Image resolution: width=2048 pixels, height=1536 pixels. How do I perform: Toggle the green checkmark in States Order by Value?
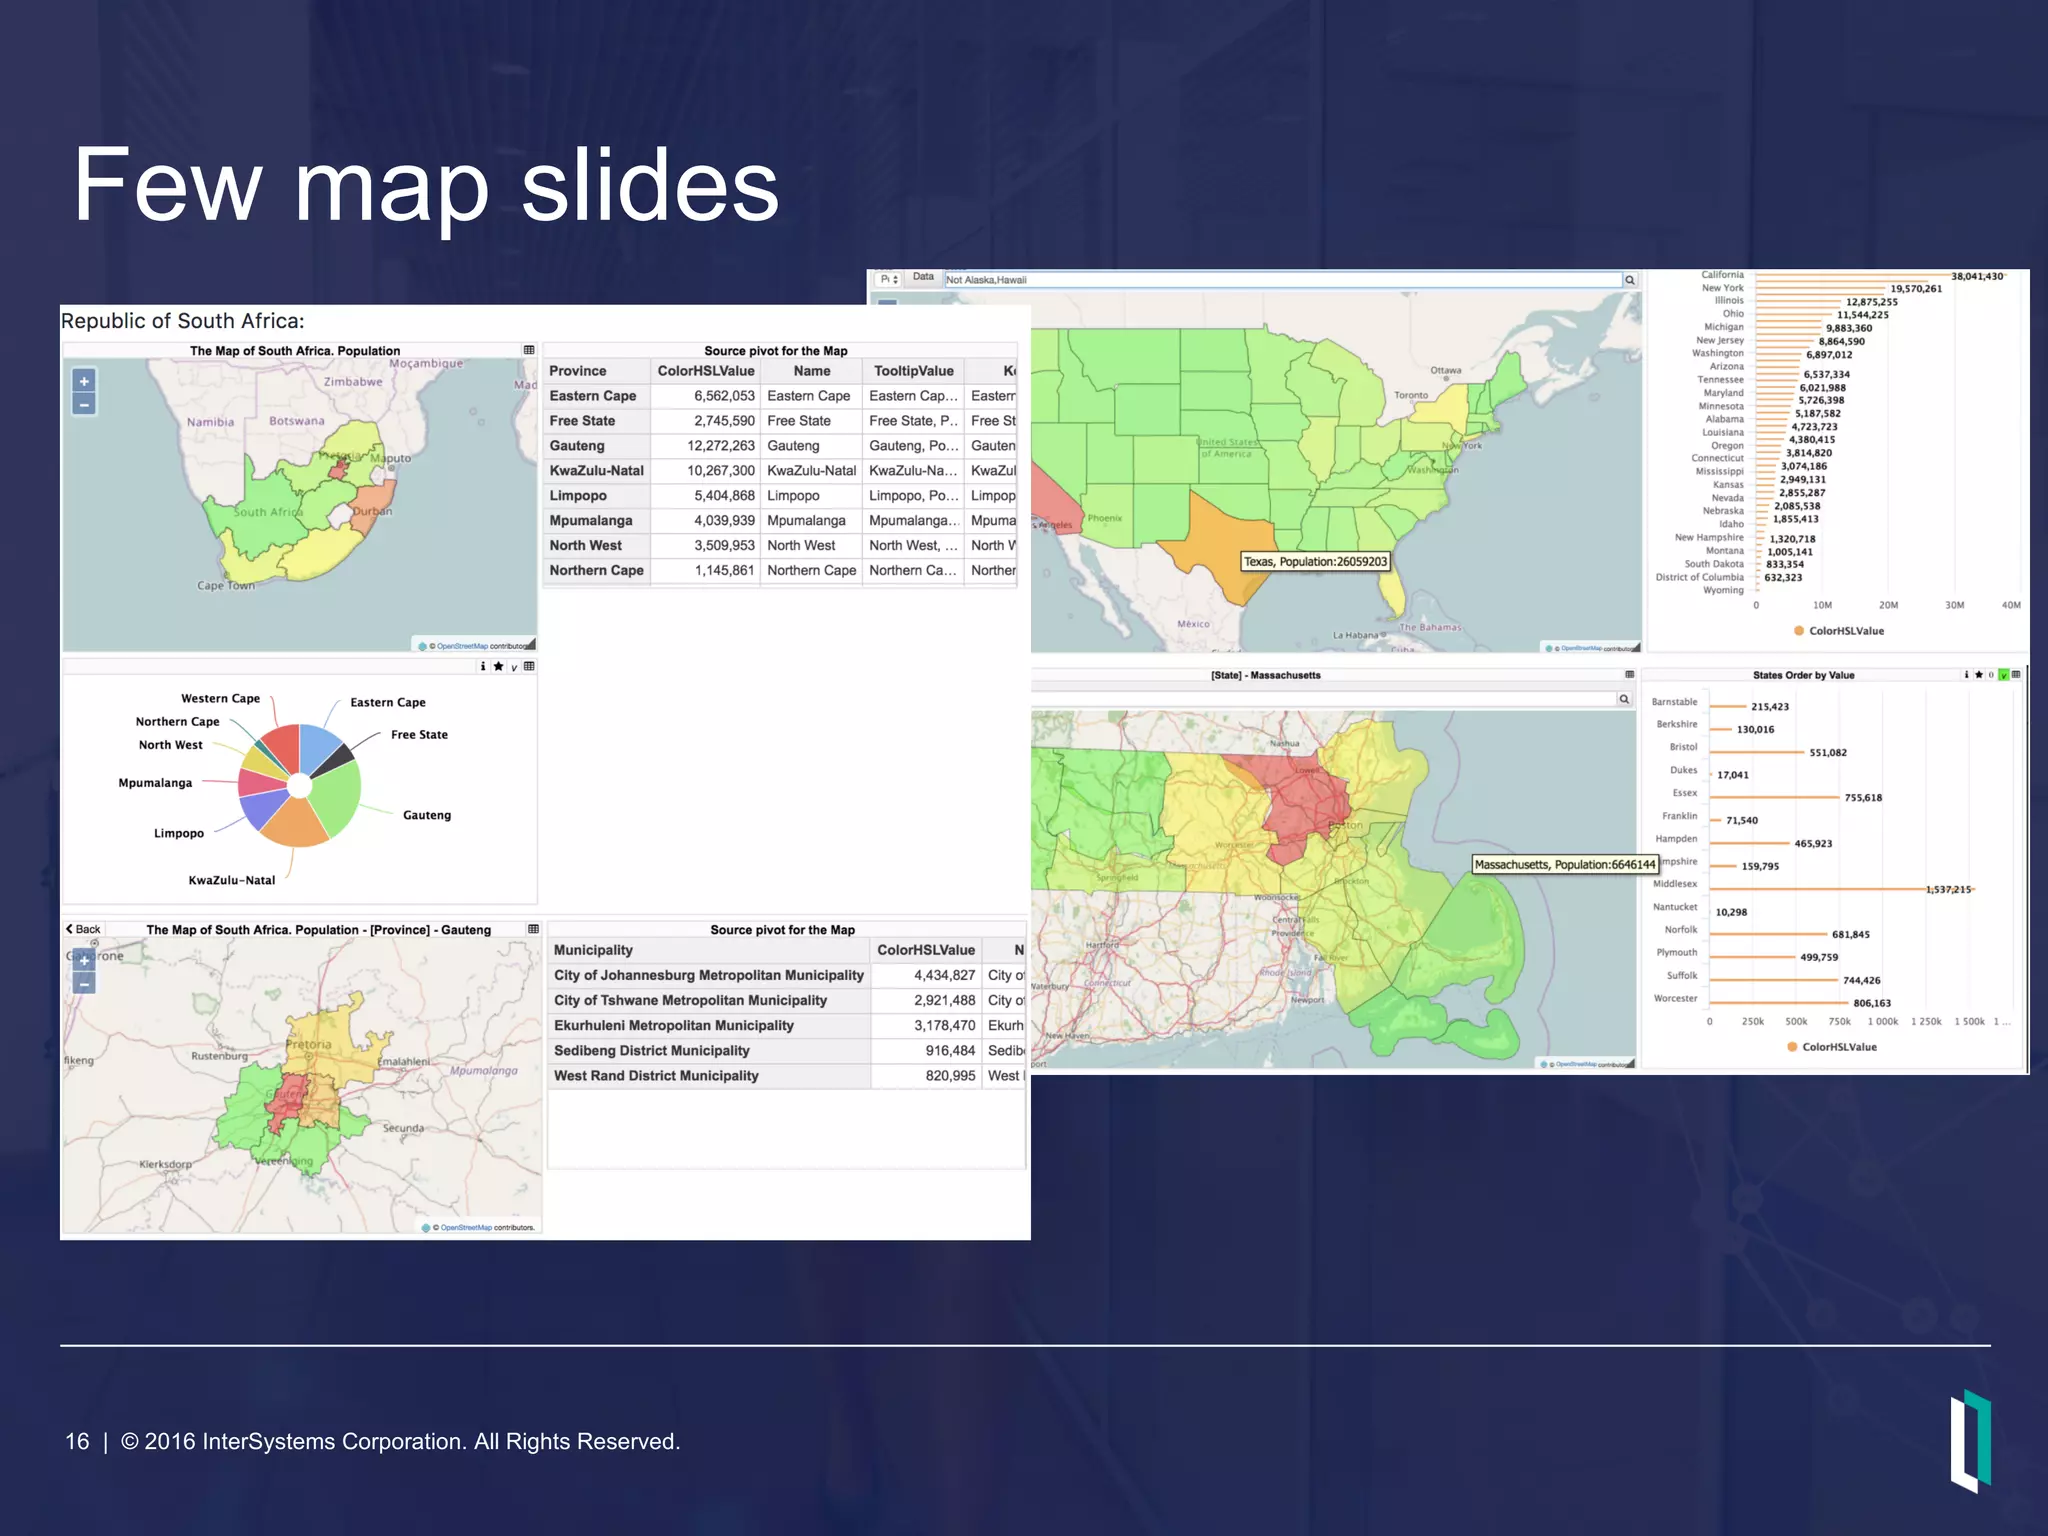2003,675
